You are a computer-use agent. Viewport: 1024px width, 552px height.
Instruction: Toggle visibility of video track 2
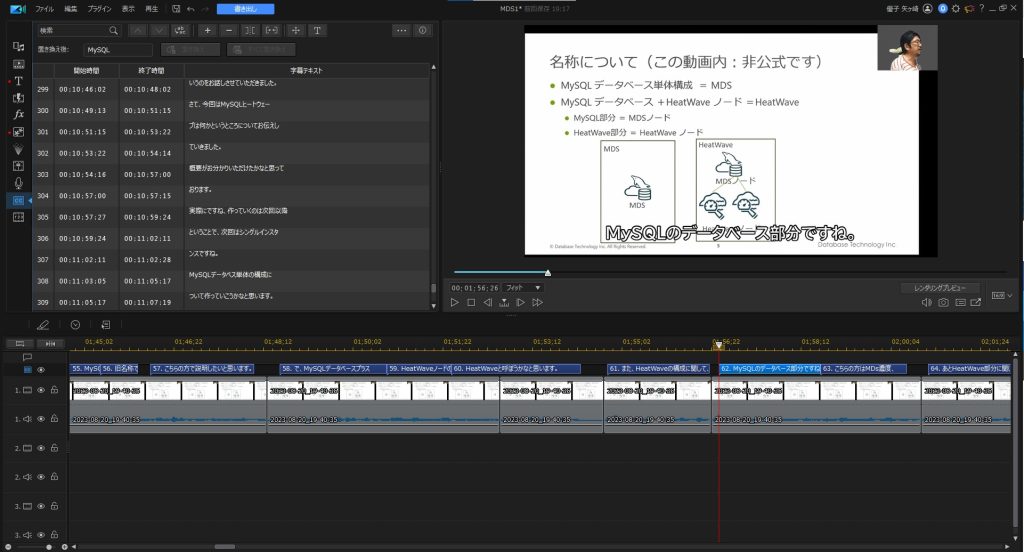[x=41, y=448]
